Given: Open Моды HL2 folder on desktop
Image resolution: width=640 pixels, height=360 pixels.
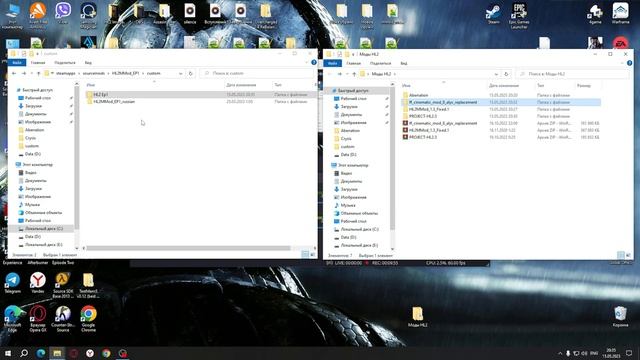Looking at the screenshot, I should point(418,317).
